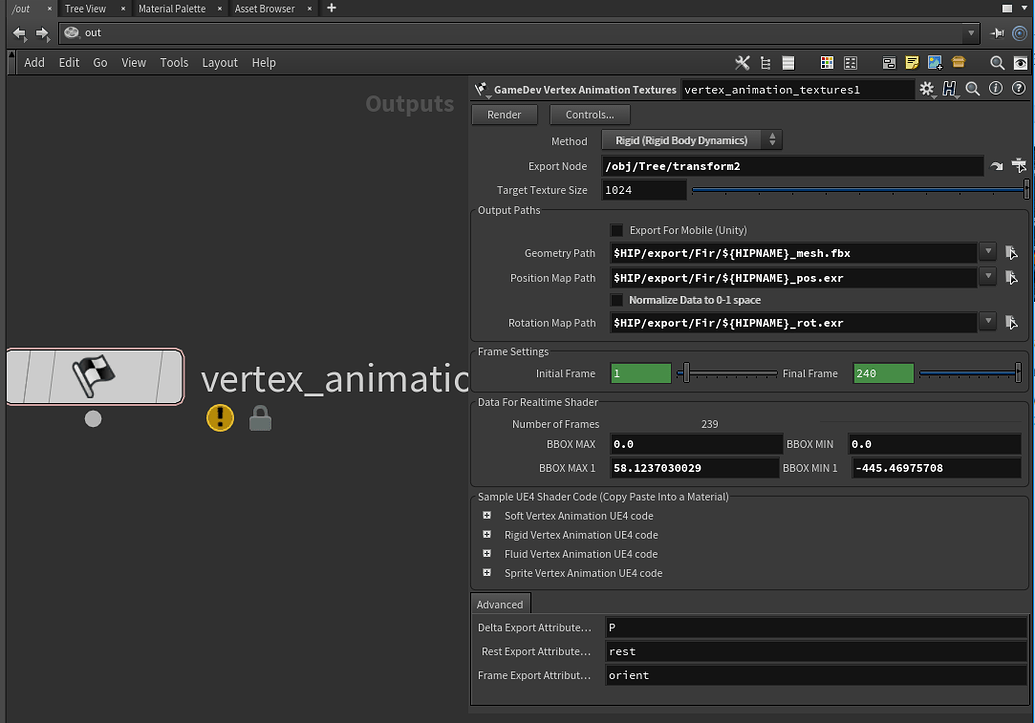
Task: Open the Go menu
Action: click(x=100, y=63)
